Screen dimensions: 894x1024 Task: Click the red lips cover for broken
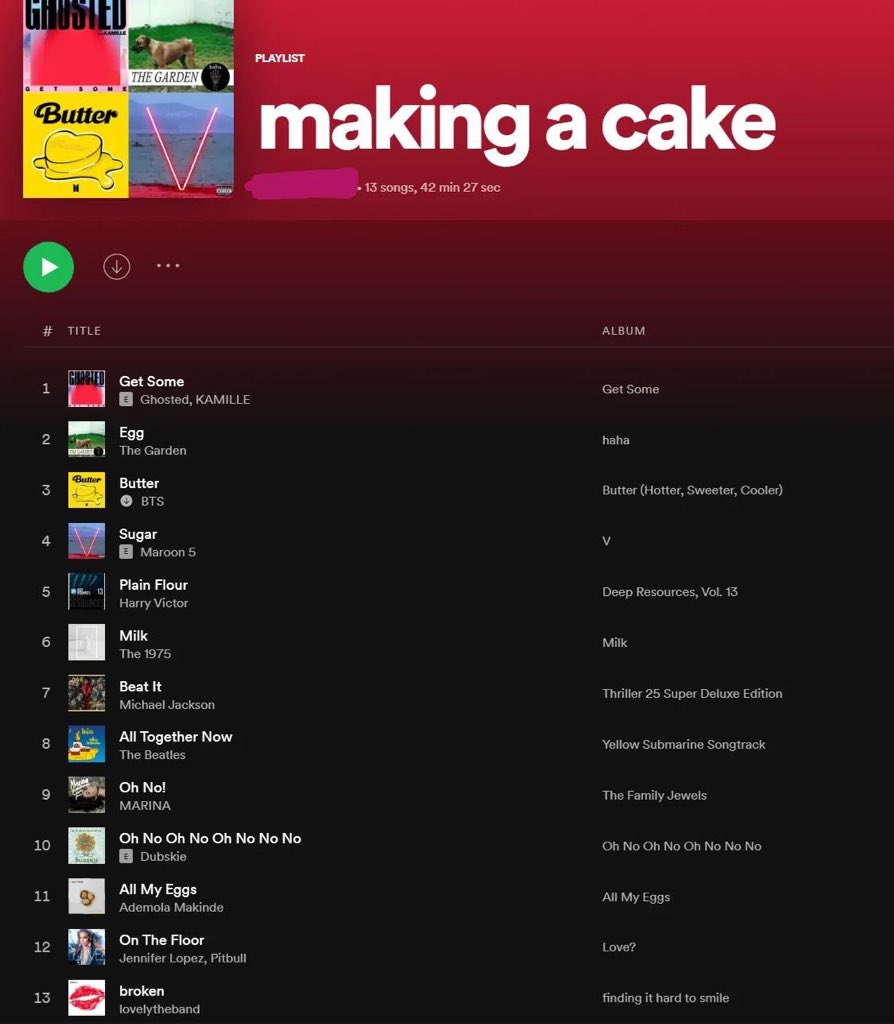[86, 998]
